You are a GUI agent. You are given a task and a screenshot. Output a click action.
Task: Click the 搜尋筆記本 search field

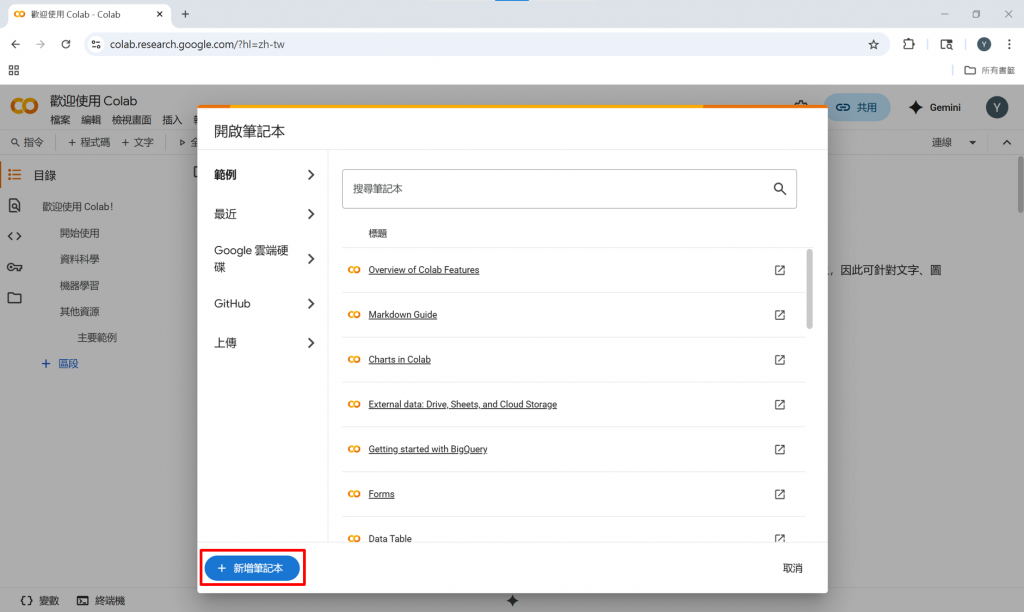coord(569,189)
